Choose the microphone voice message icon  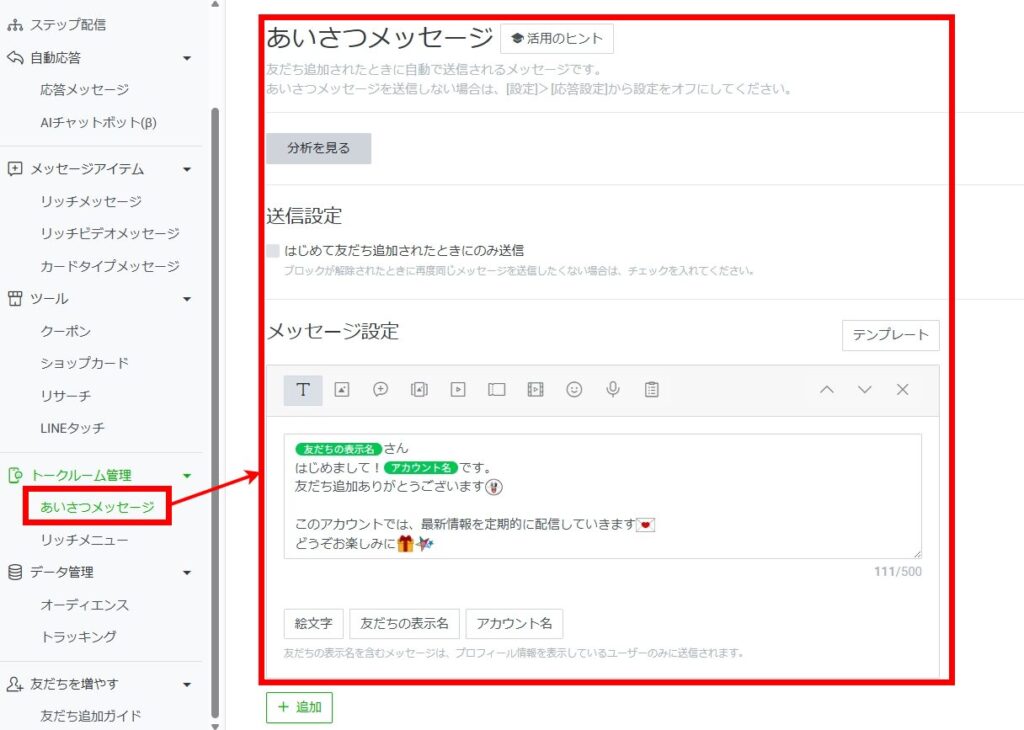point(613,390)
